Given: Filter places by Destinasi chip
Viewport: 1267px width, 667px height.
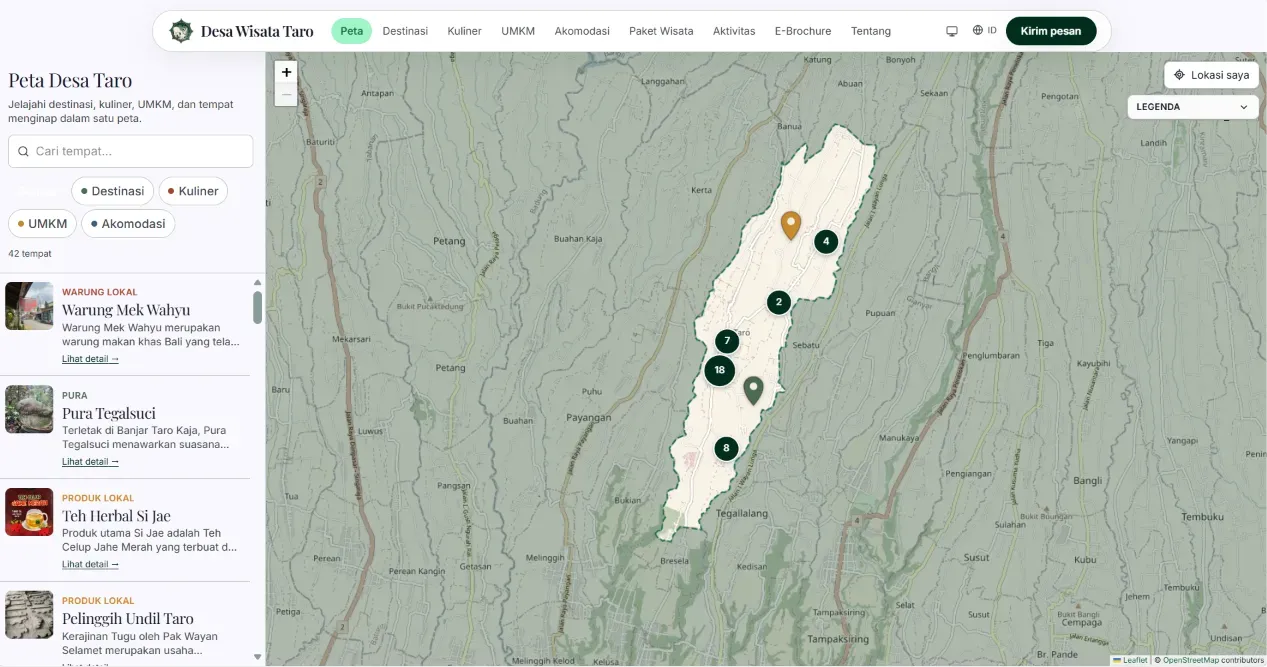Looking at the screenshot, I should click(113, 191).
